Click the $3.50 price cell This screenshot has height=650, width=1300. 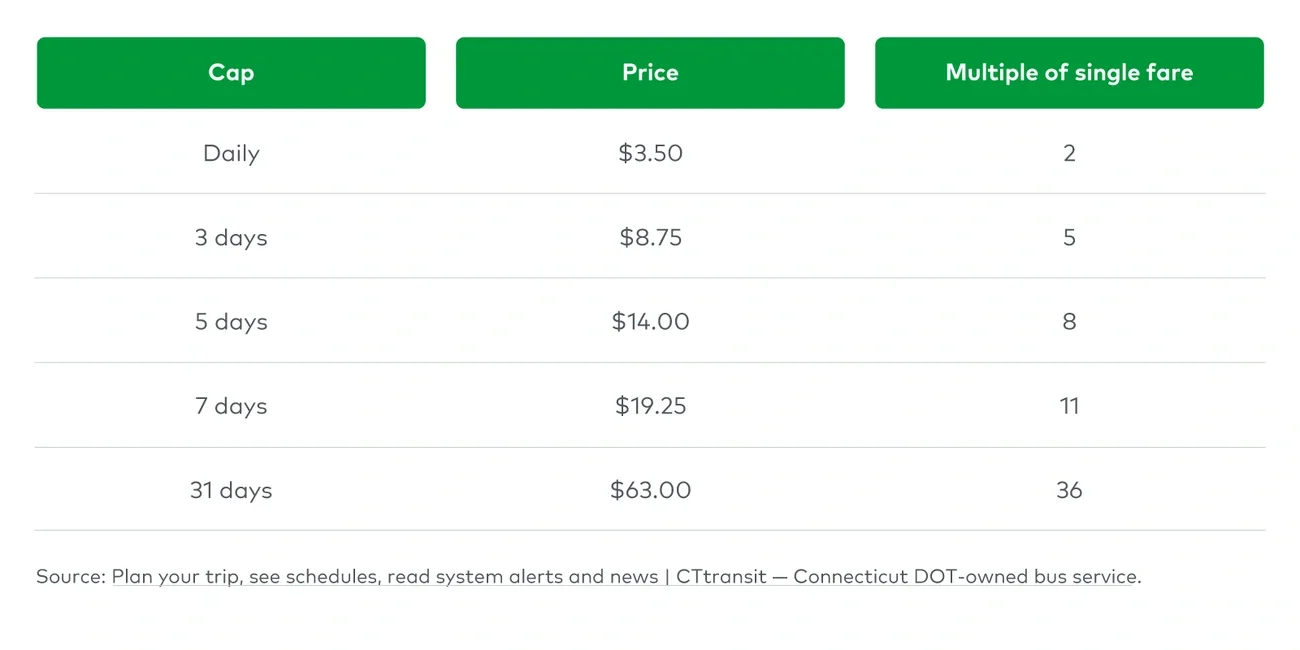(650, 154)
